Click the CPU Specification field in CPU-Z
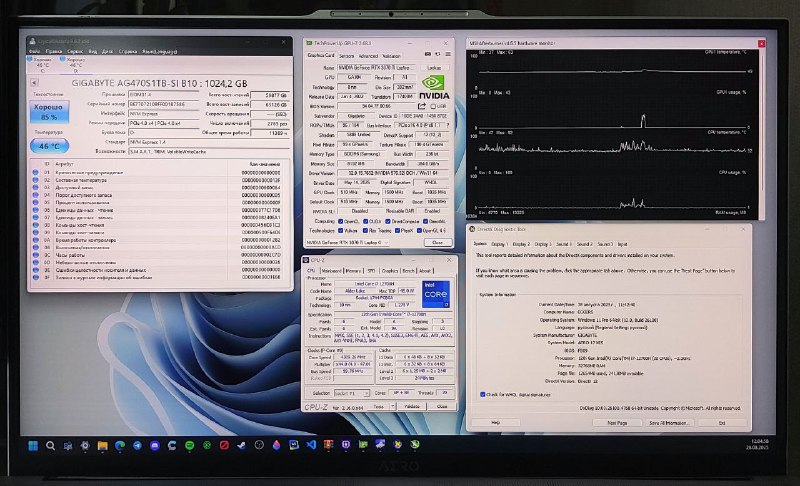Viewport: 800px width, 486px height. click(x=393, y=315)
